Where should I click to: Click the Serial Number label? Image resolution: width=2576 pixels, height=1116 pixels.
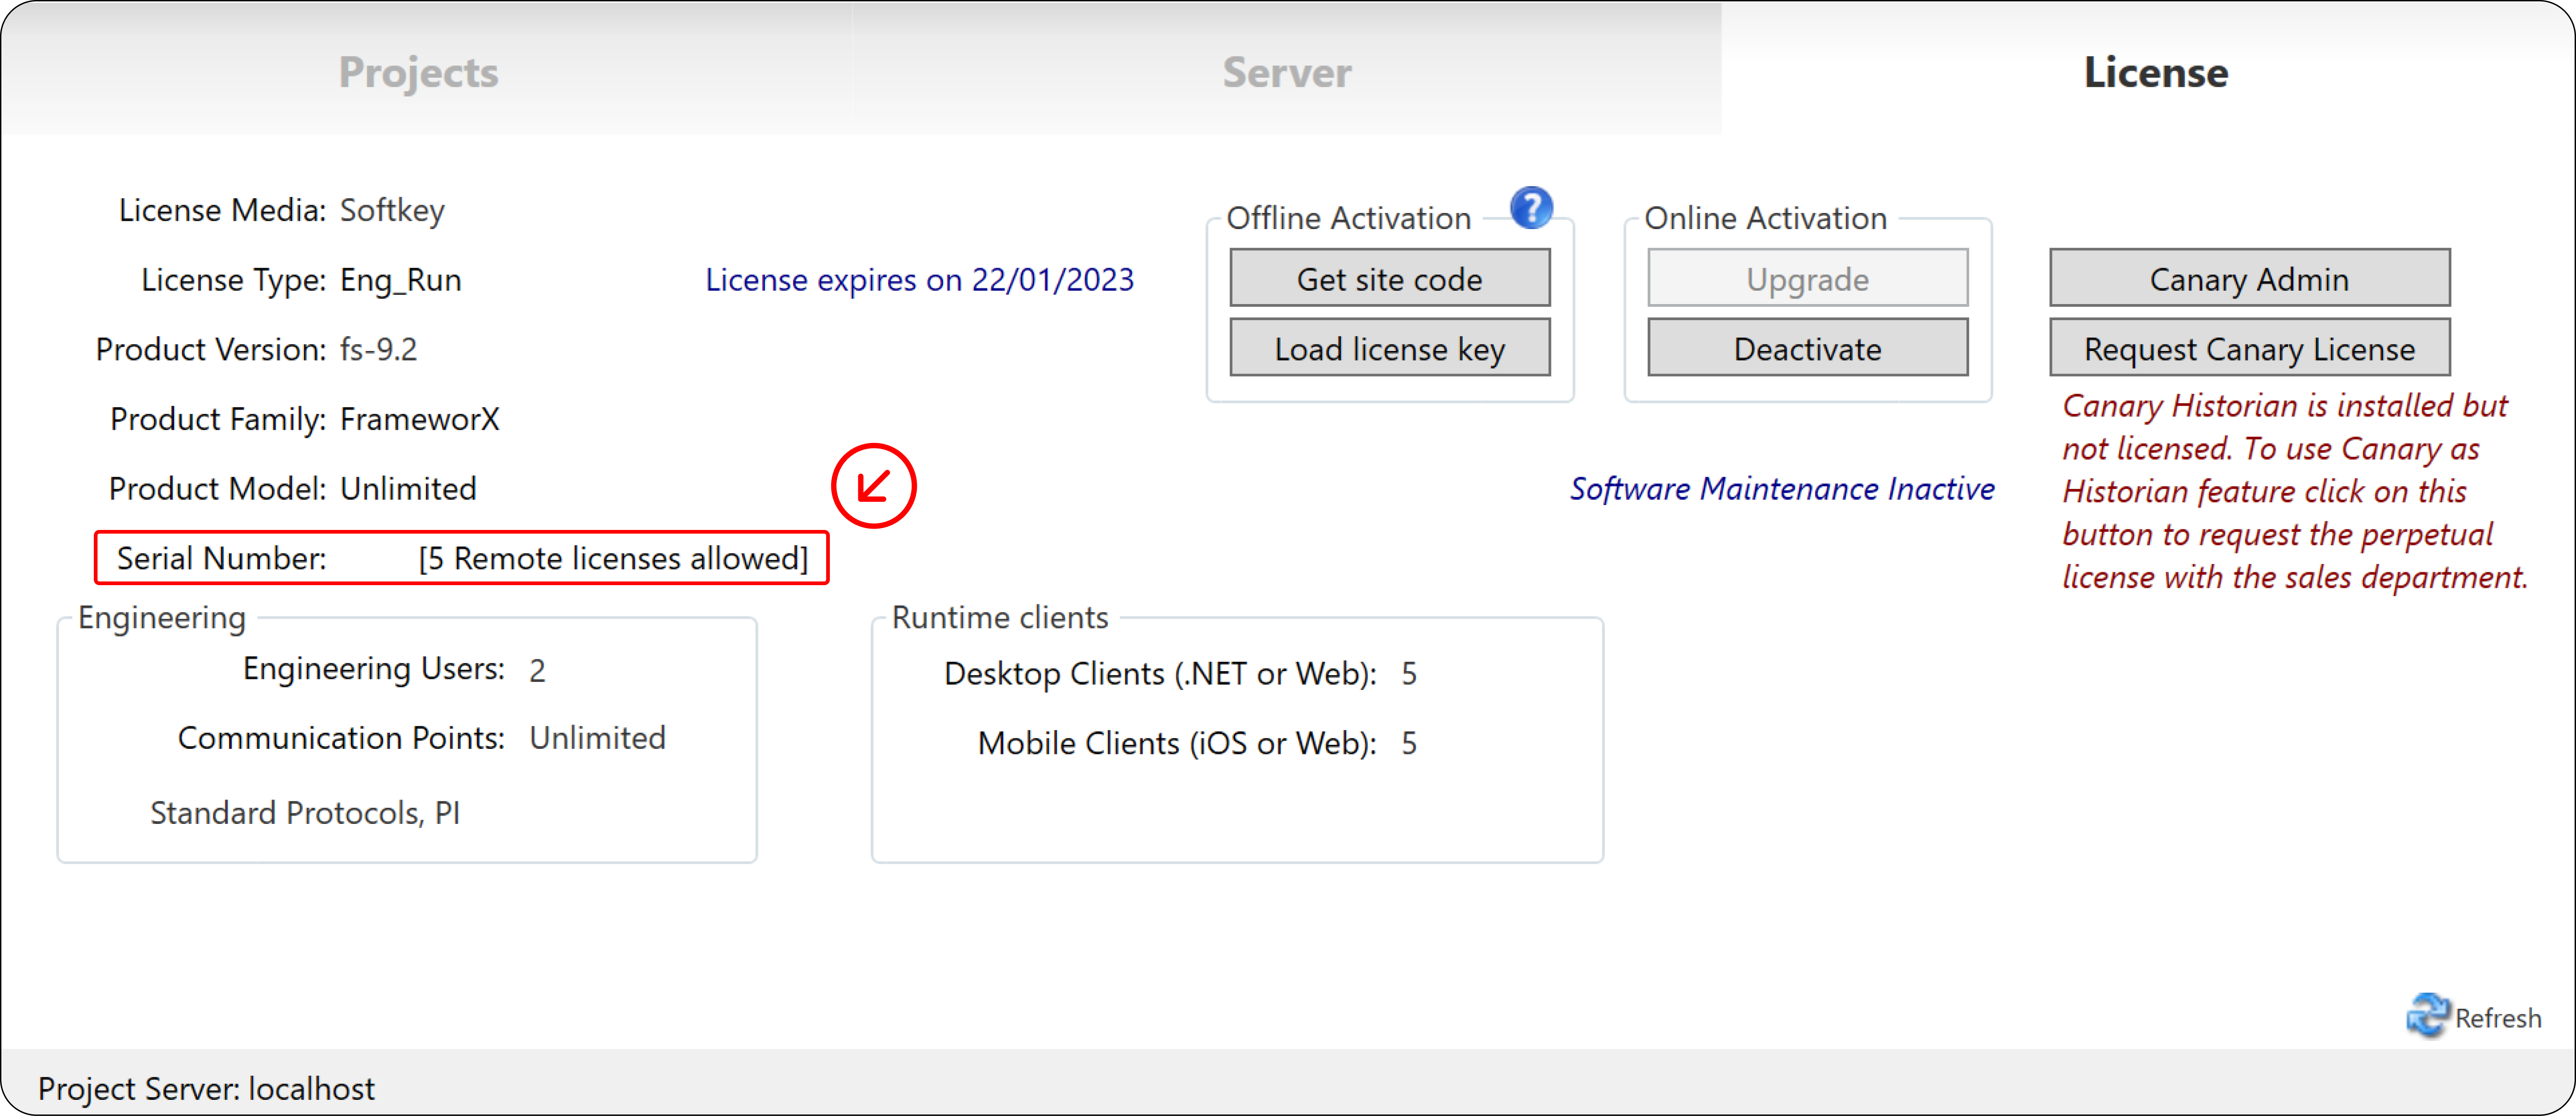(x=222, y=558)
